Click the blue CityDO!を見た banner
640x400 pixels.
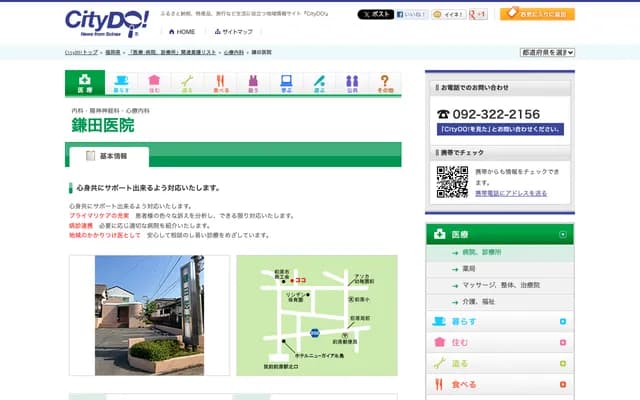(x=500, y=129)
